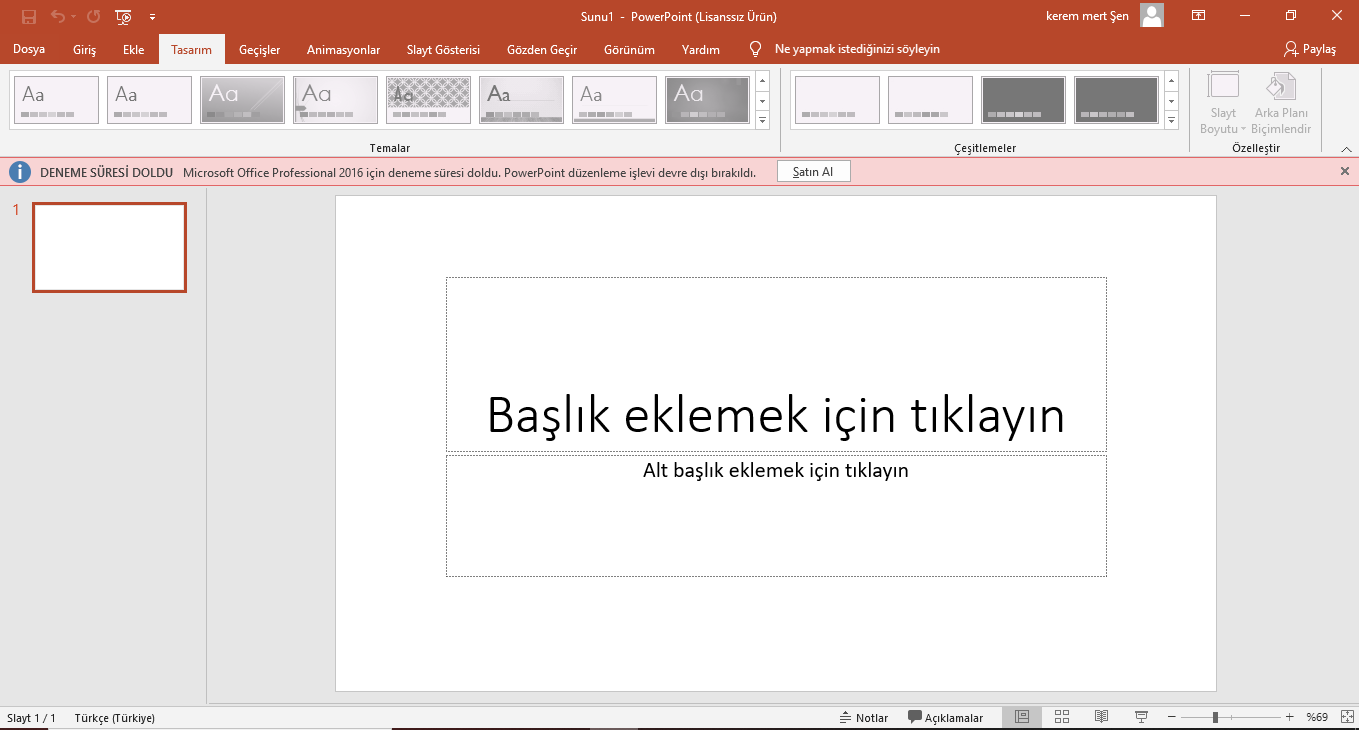
Task: Click the Save icon in title bar
Action: click(28, 17)
